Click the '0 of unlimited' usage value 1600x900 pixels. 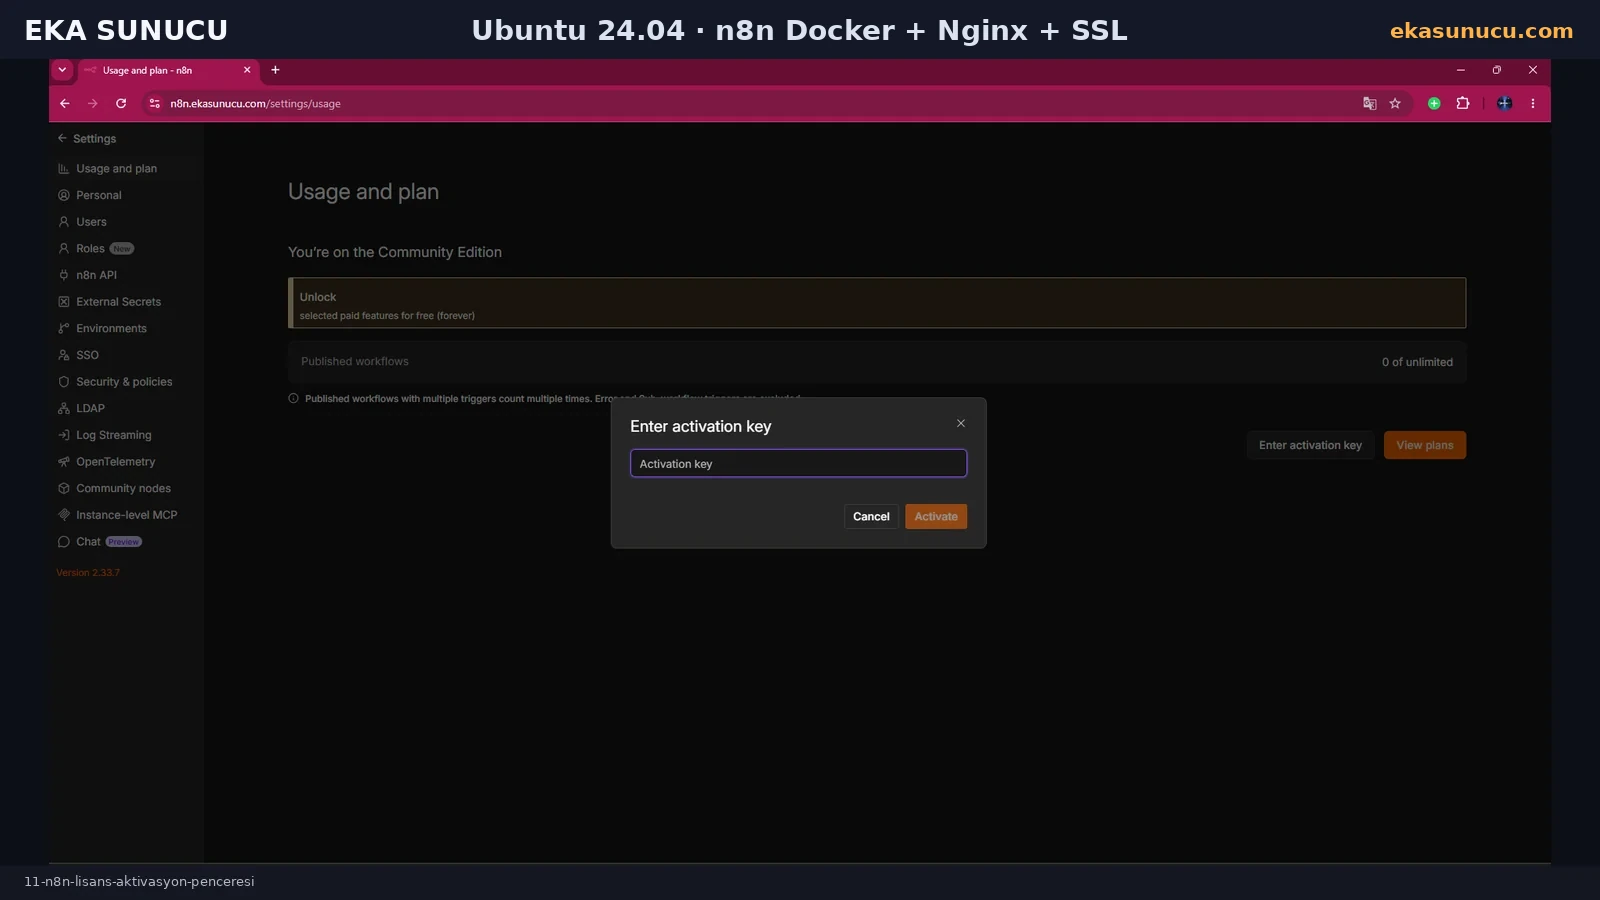coord(1417,362)
